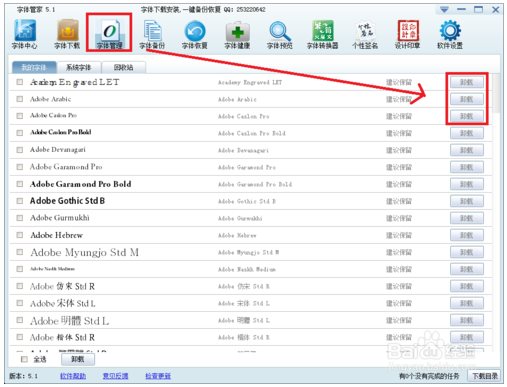Open the 字体转换器 font converter icon
This screenshot has height=387, width=507.
coord(322,34)
